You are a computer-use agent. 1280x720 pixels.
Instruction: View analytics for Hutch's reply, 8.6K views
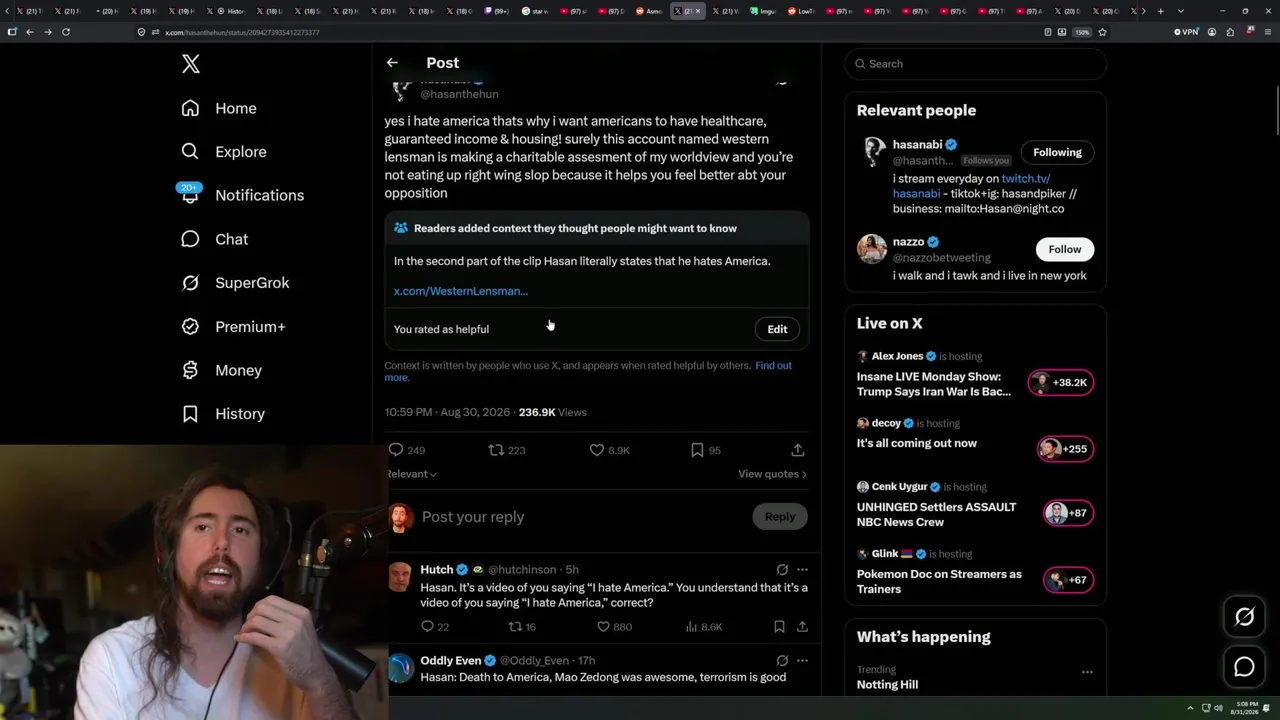tap(704, 627)
